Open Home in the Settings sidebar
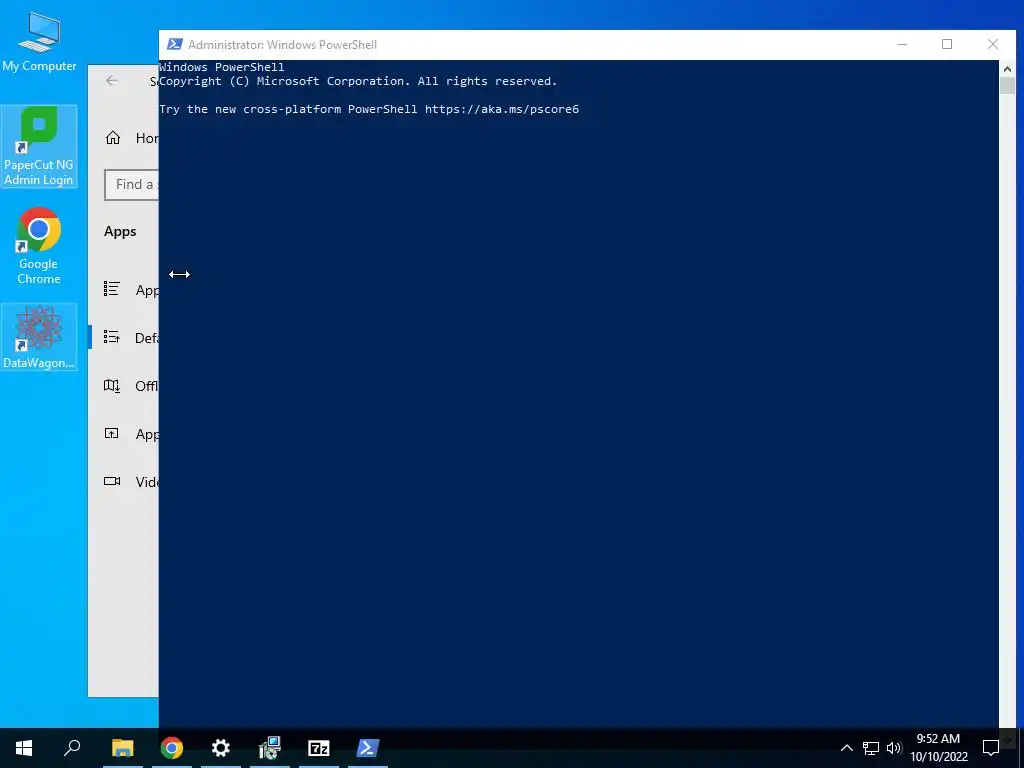This screenshot has width=1024, height=768. 131,138
